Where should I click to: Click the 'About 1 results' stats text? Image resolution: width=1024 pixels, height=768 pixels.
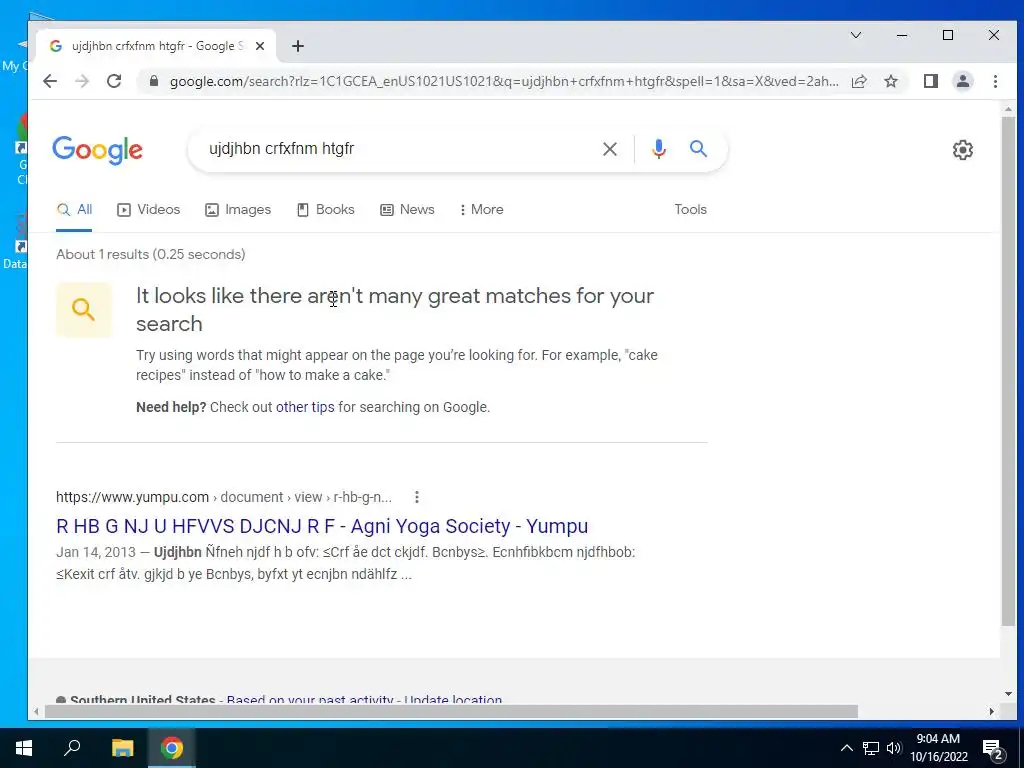151,254
